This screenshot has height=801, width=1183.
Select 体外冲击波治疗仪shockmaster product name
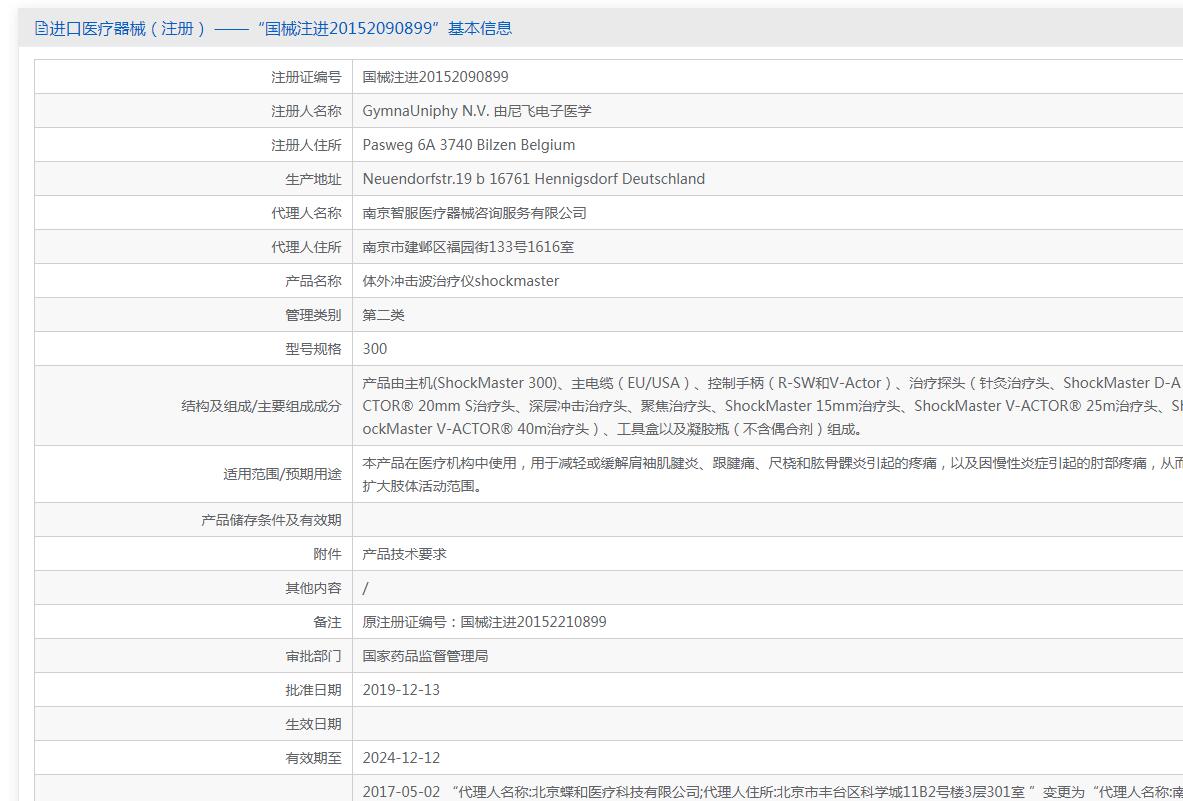(x=461, y=281)
